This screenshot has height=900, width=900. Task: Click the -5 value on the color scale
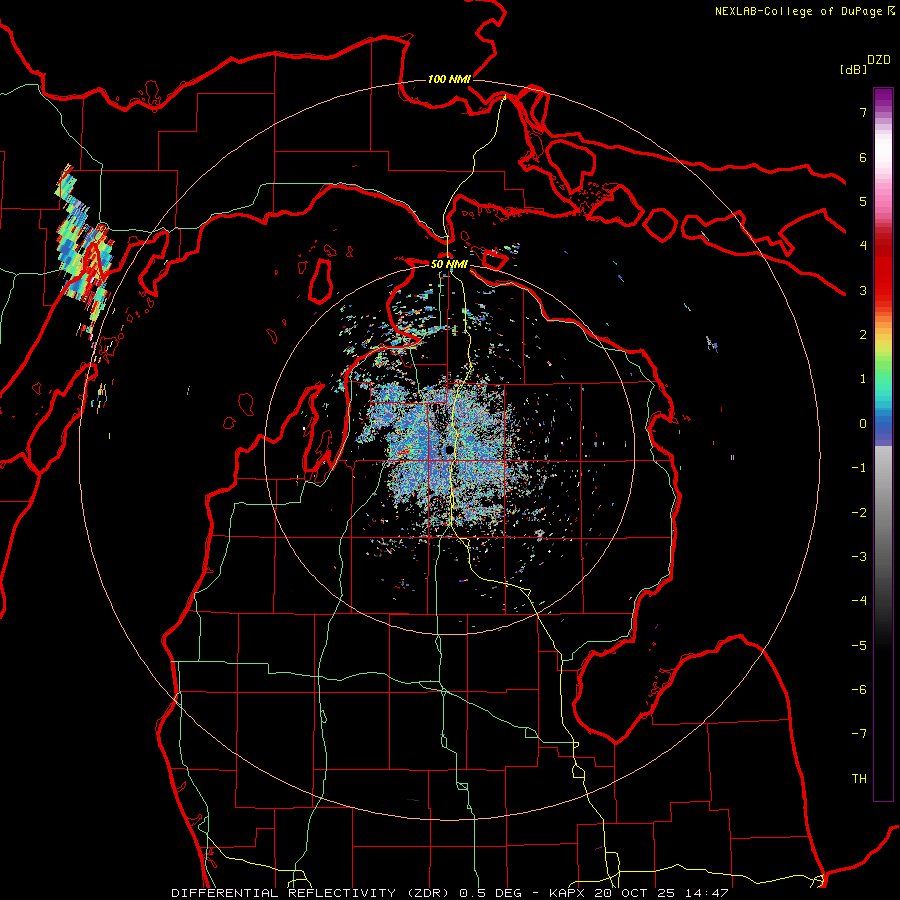pos(859,646)
